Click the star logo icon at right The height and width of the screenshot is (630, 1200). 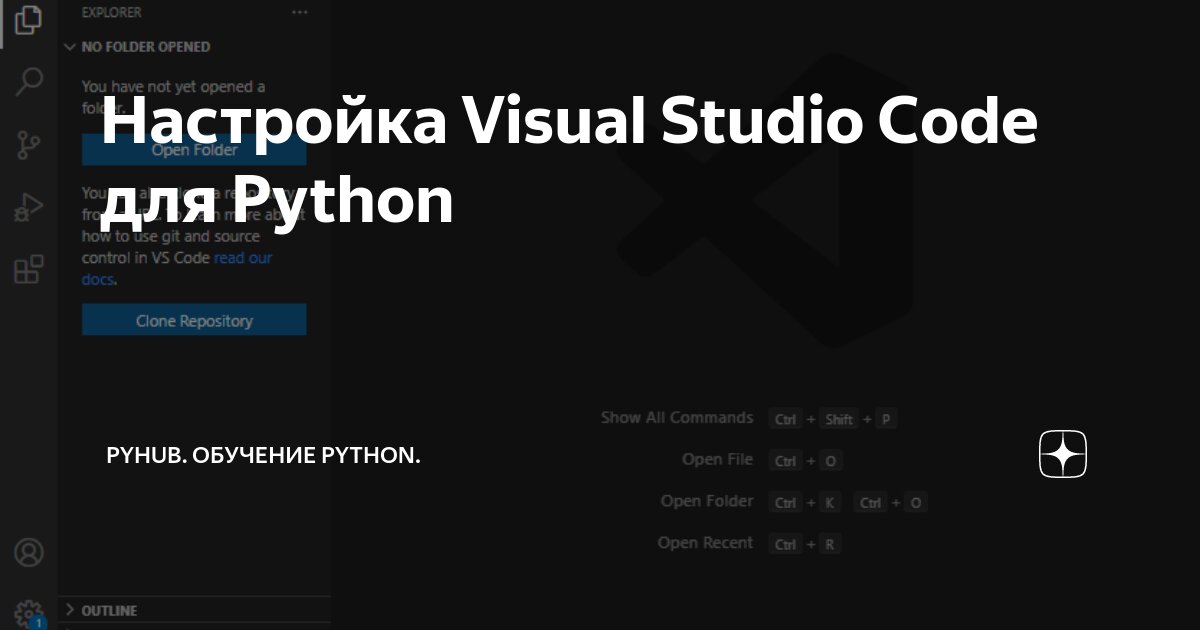(x=1063, y=455)
